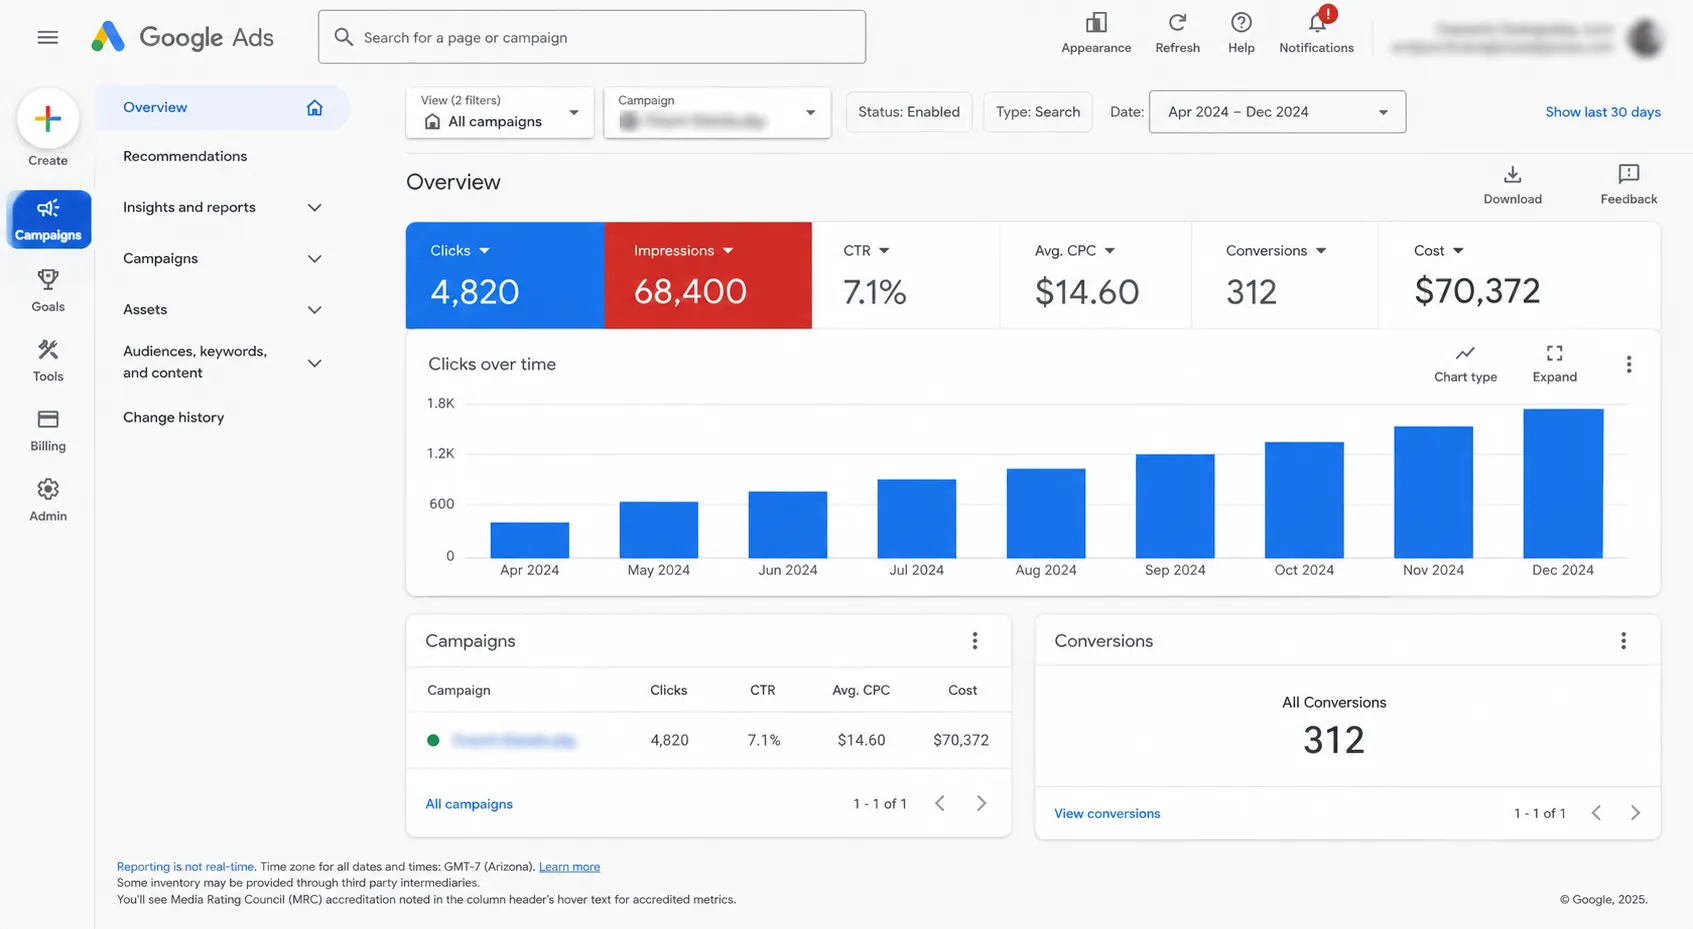Click View conversions link
Image resolution: width=1693 pixels, height=929 pixels.
[1107, 814]
